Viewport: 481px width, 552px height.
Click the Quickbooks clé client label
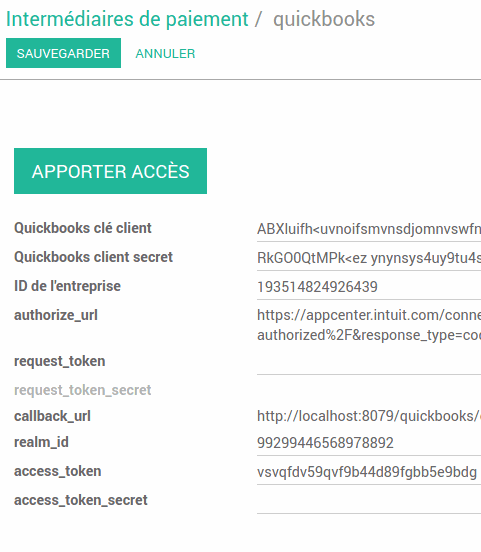(x=83, y=228)
